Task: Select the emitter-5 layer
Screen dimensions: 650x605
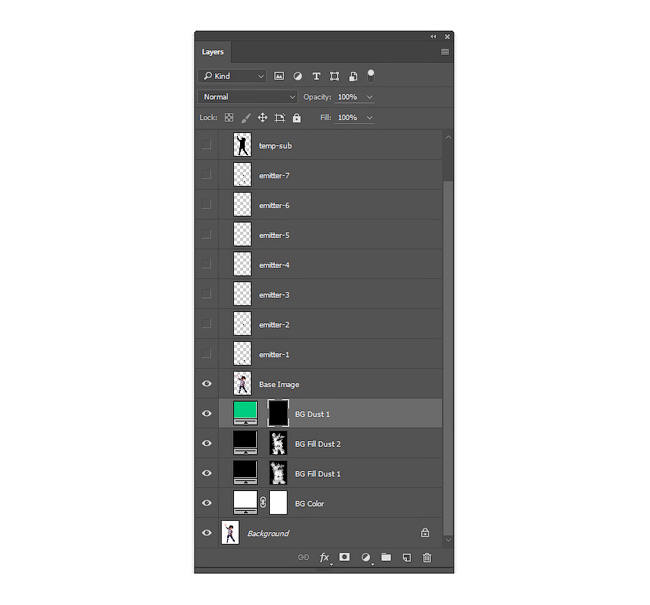Action: [x=330, y=235]
